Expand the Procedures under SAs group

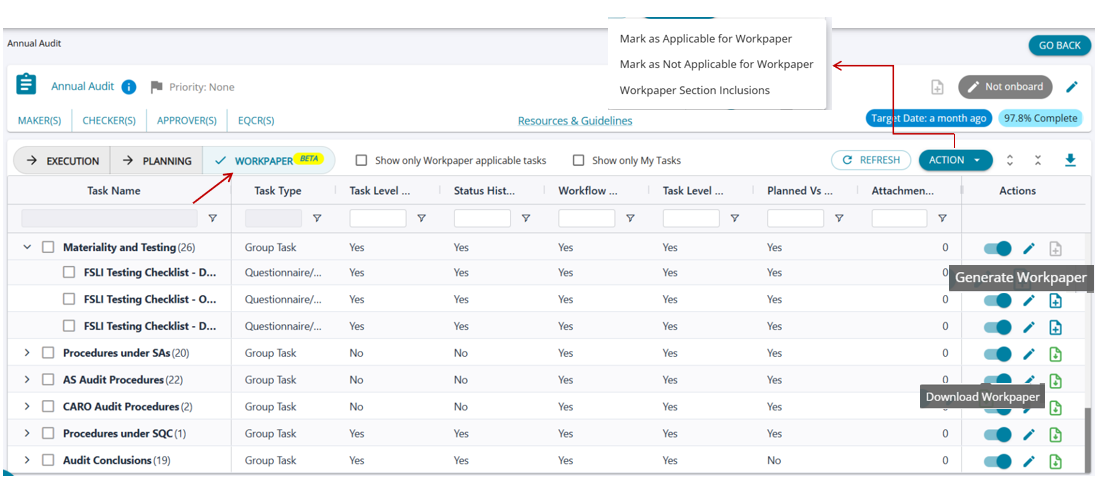point(27,353)
